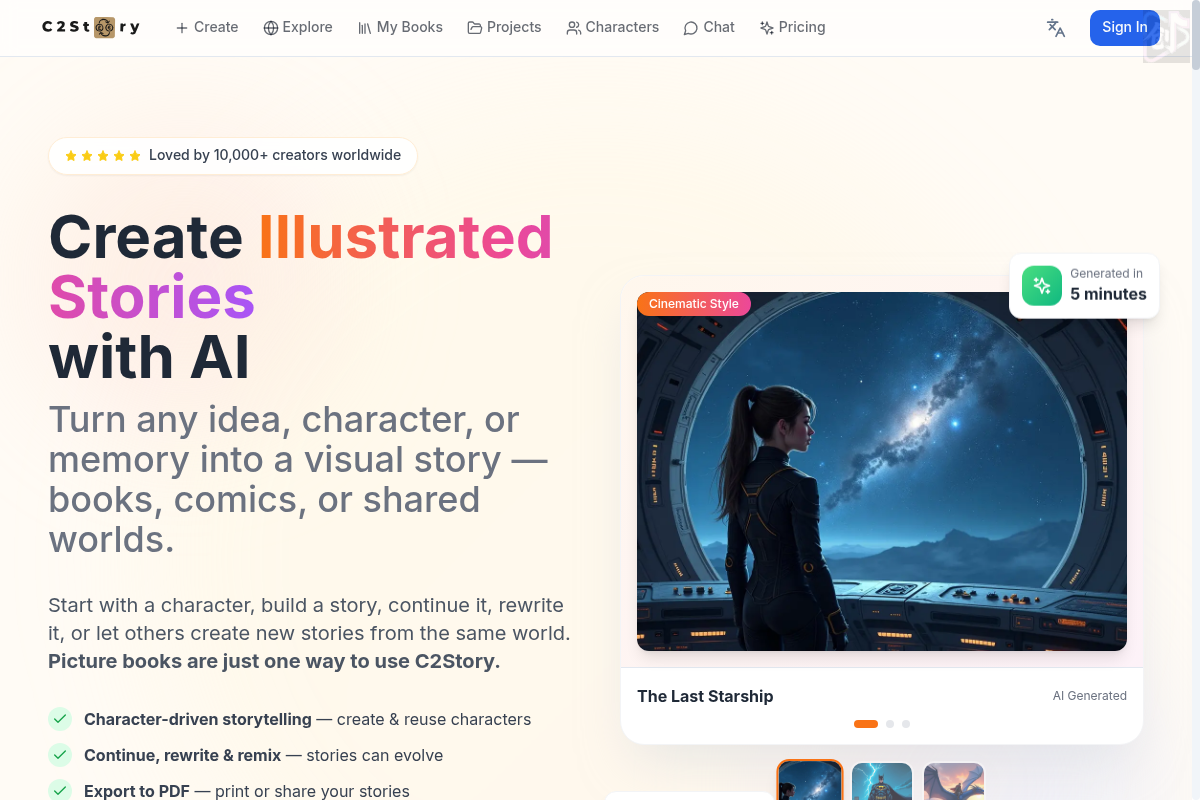This screenshot has width=1200, height=800.
Task: Open the language translation icon
Action: [1056, 28]
